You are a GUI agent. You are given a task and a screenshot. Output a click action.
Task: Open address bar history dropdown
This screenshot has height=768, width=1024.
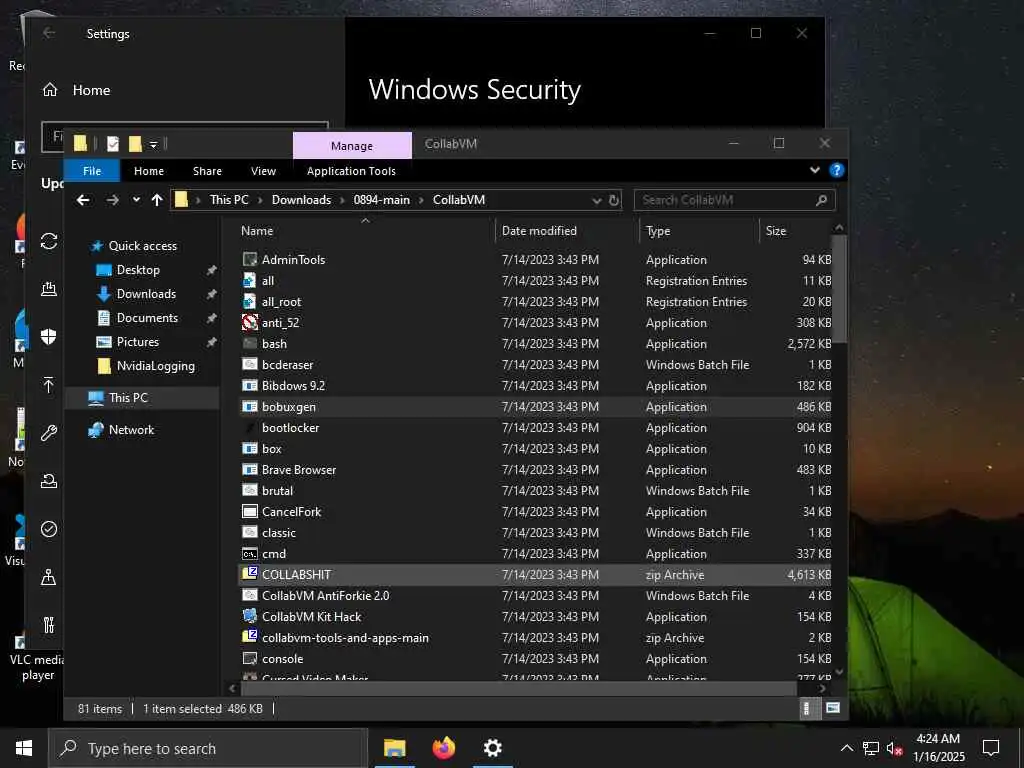(x=596, y=200)
